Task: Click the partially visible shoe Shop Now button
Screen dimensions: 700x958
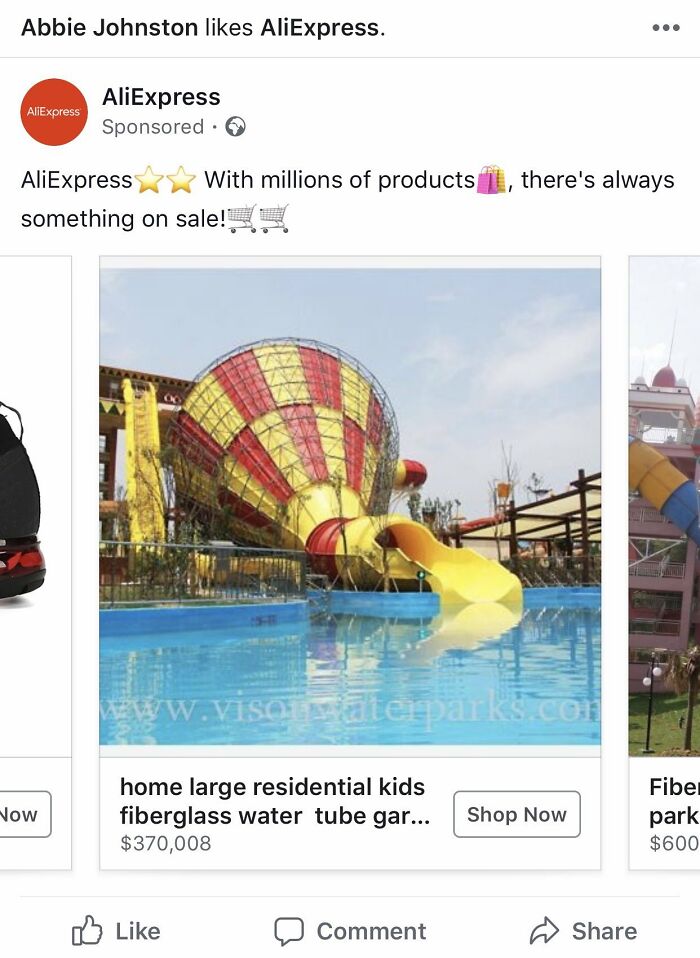Action: click(24, 814)
